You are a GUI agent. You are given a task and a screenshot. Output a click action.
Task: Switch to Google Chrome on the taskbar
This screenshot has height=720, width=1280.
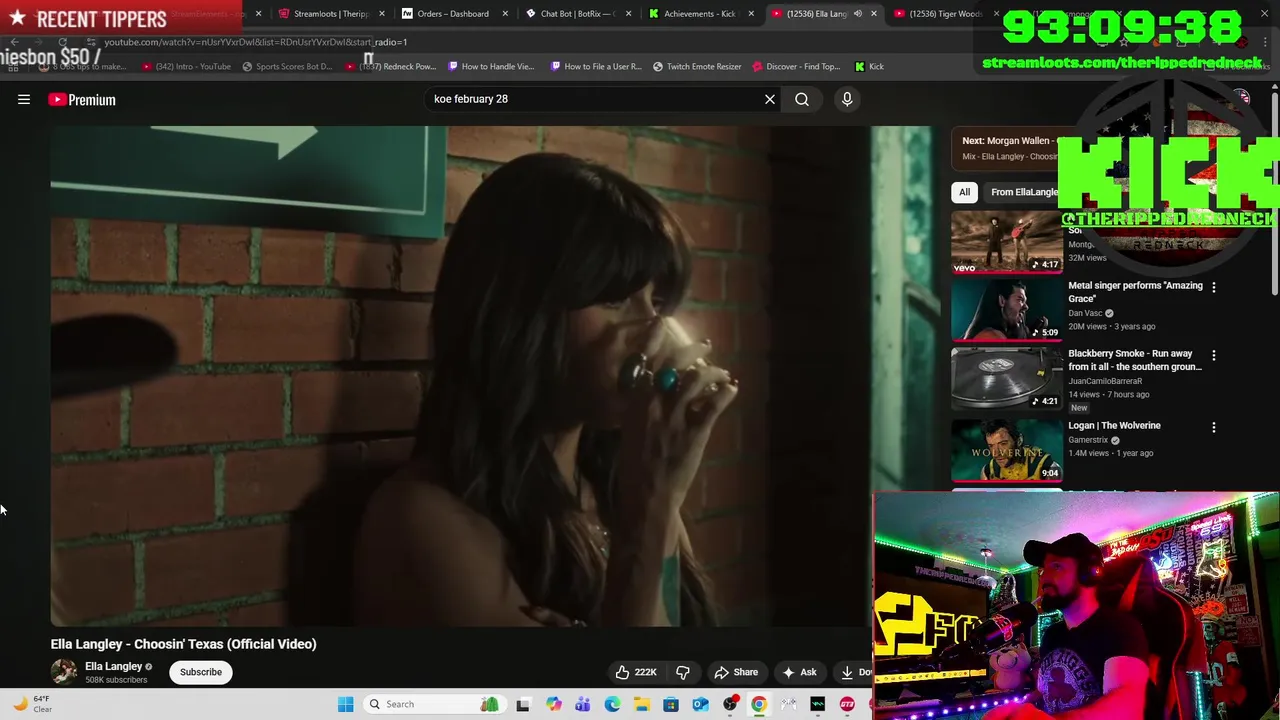point(759,704)
